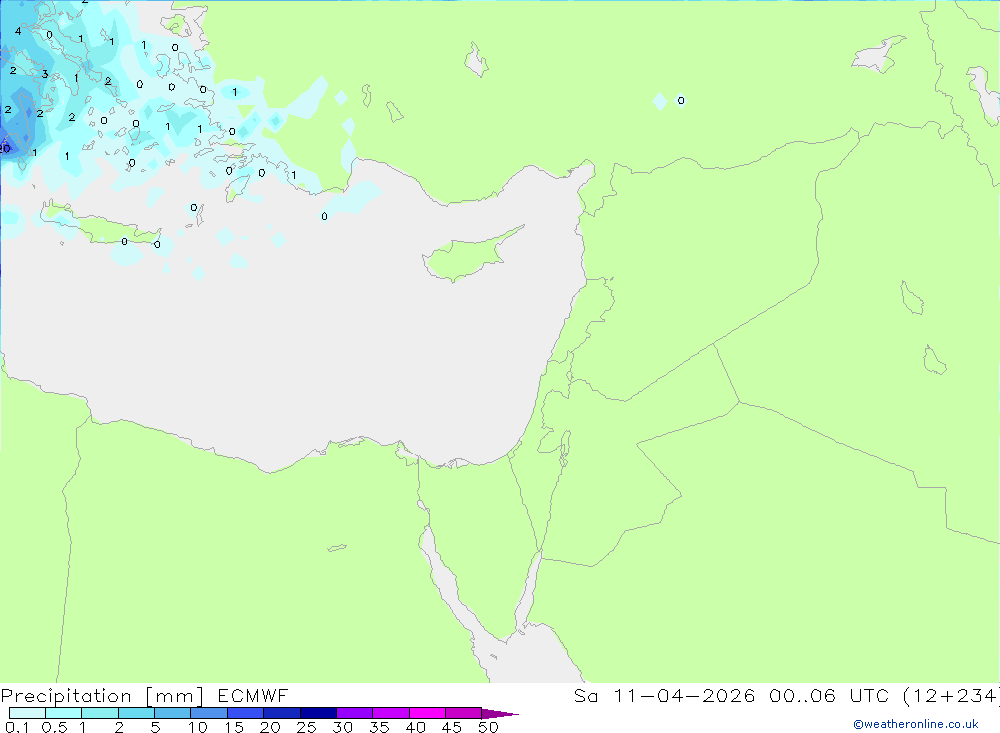1000x733 pixels.
Task: Click the '50' legend scale label
Action: 488,727
